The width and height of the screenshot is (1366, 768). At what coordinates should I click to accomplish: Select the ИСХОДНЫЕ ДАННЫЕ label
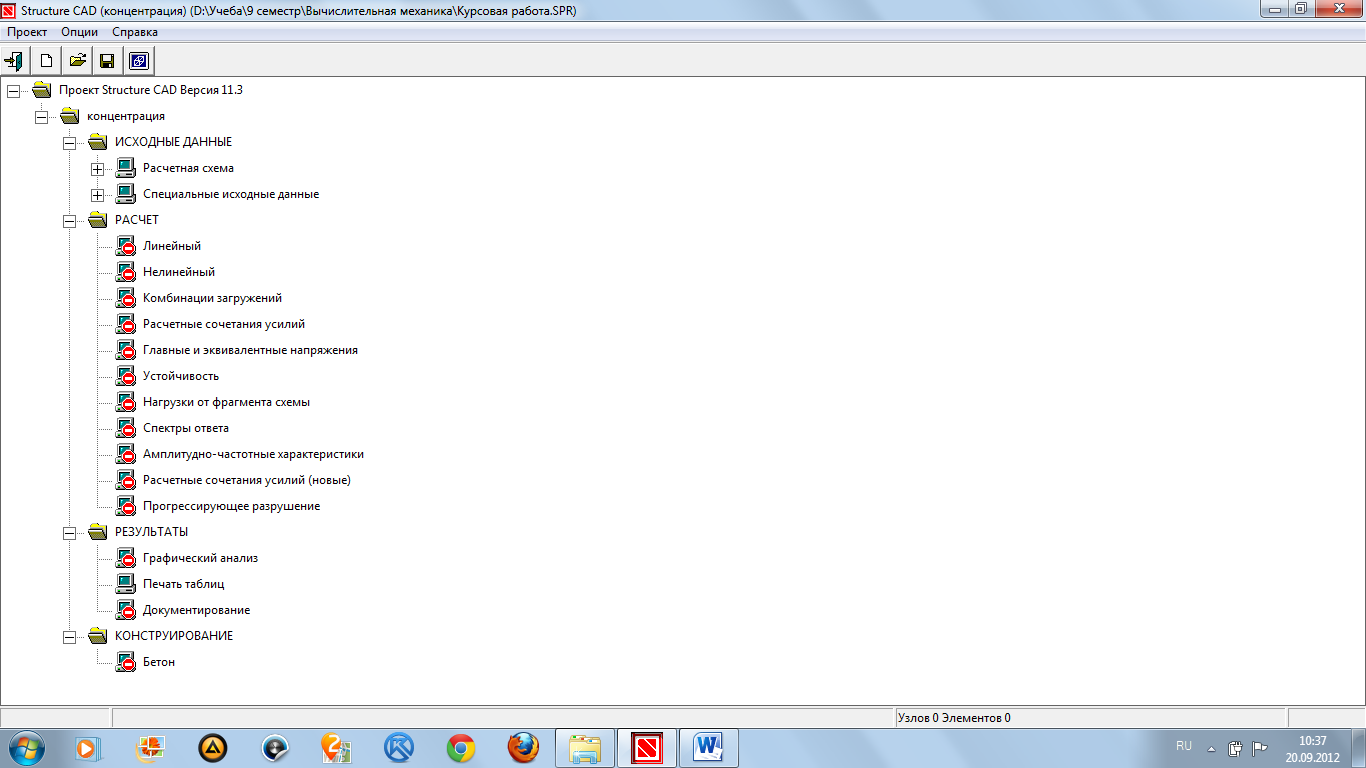pos(174,142)
